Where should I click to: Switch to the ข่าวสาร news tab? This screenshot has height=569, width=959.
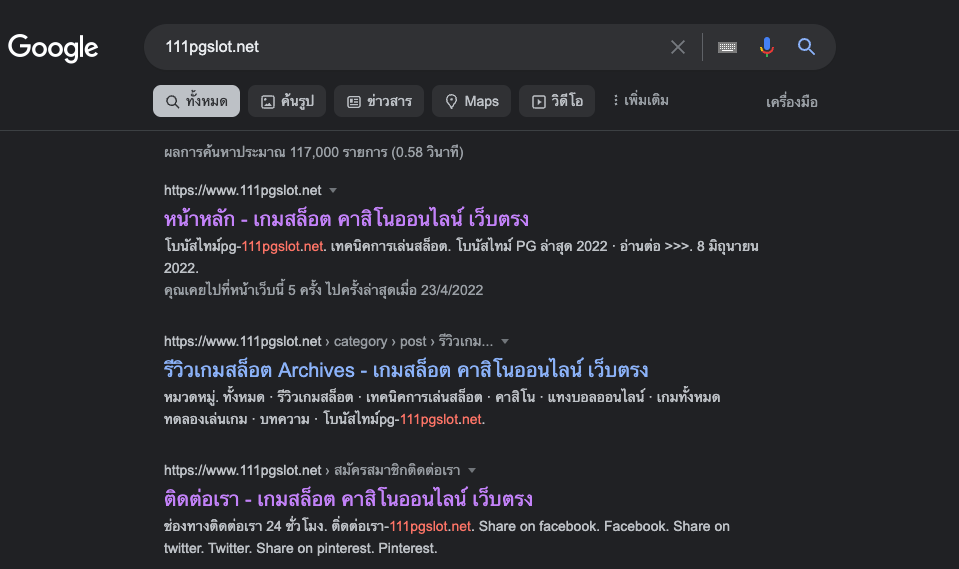click(x=379, y=101)
